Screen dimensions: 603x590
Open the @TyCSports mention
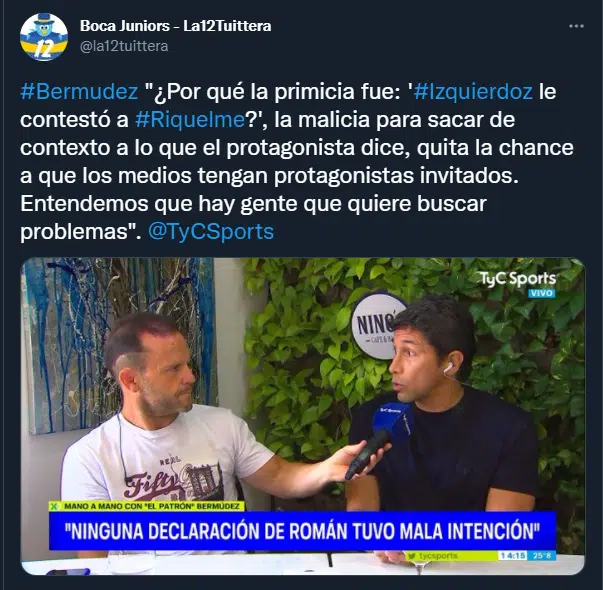tap(211, 232)
